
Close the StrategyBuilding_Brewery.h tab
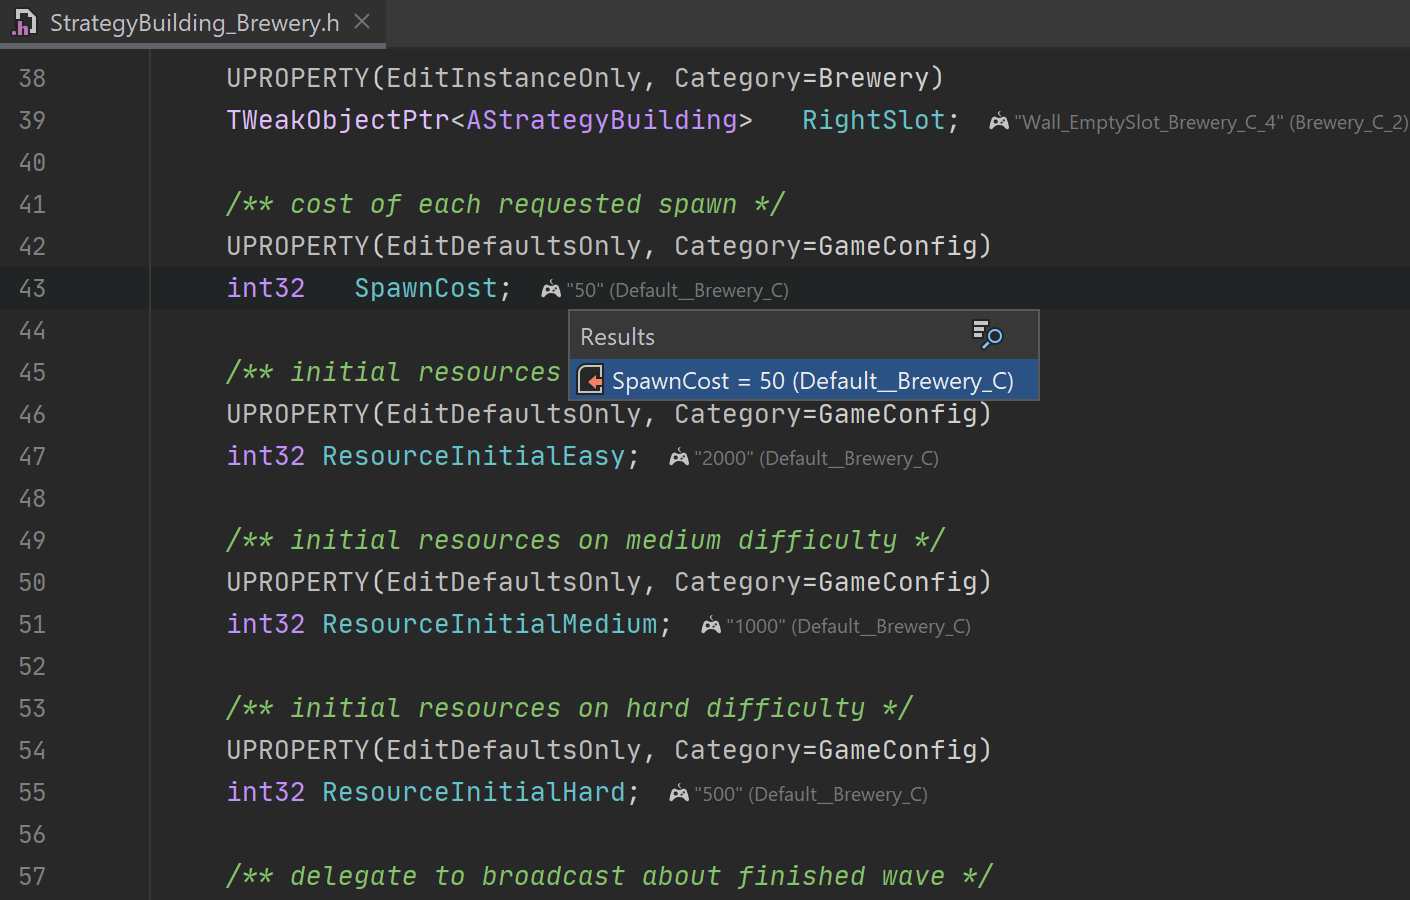362,21
